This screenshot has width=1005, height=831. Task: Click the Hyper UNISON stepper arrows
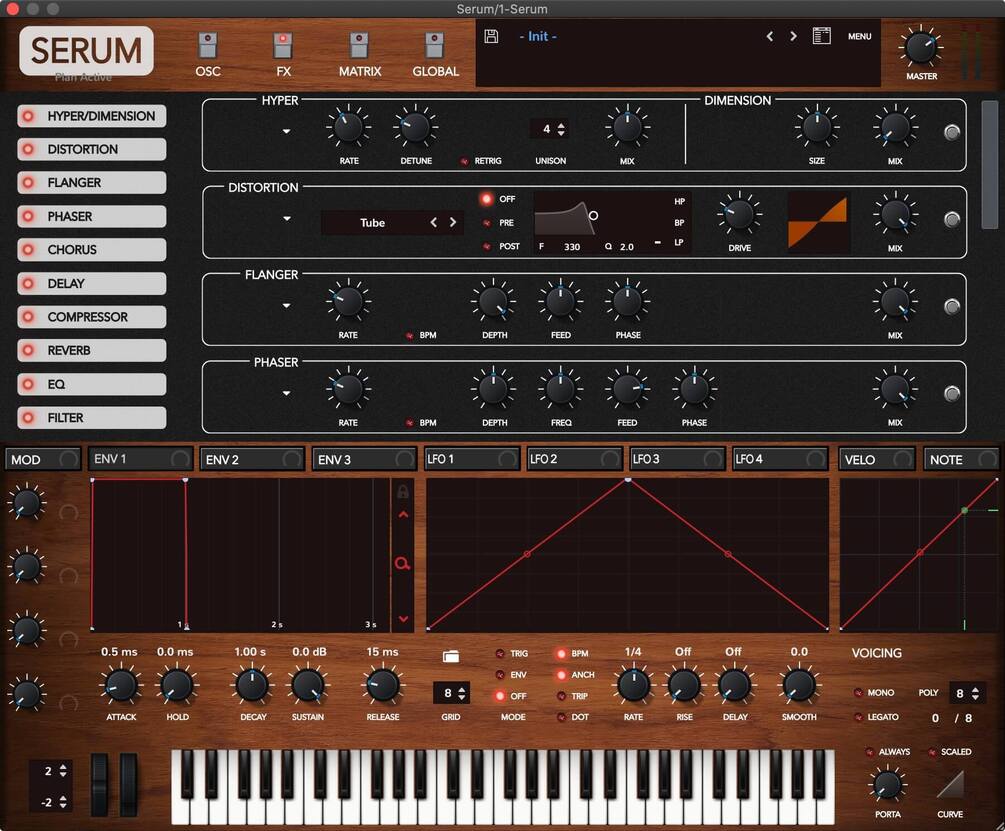(x=561, y=129)
